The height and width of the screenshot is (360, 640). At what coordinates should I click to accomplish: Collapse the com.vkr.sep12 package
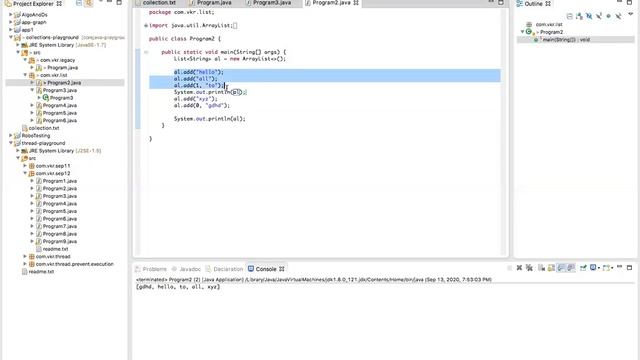pos(25,173)
